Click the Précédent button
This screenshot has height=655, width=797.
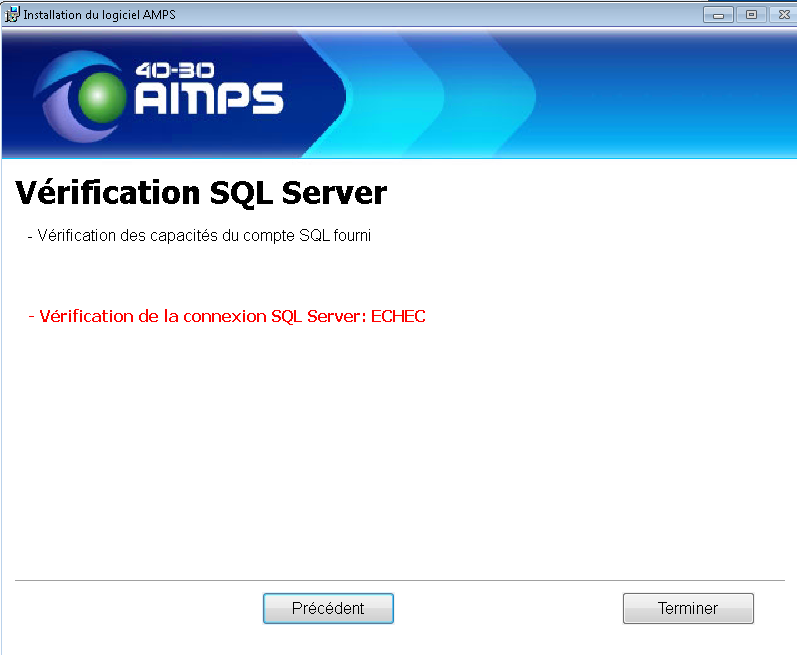pos(328,608)
